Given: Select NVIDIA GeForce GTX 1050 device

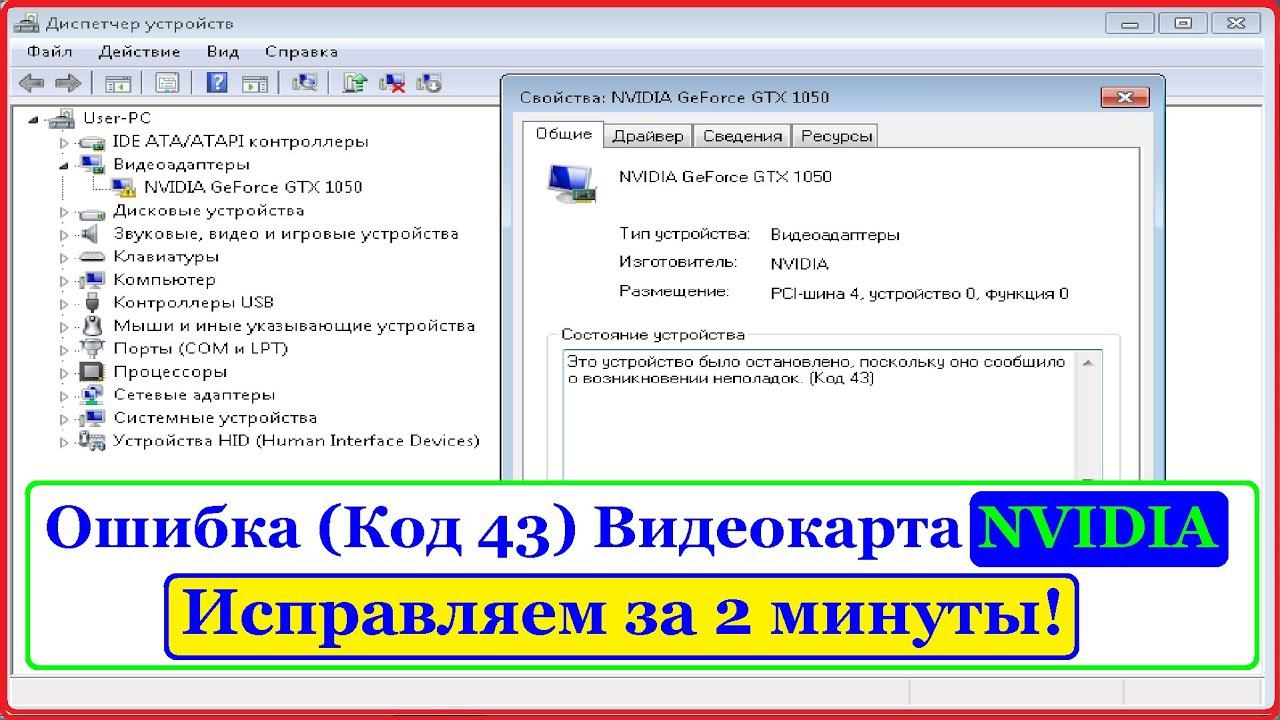Looking at the screenshot, I should 253,187.
